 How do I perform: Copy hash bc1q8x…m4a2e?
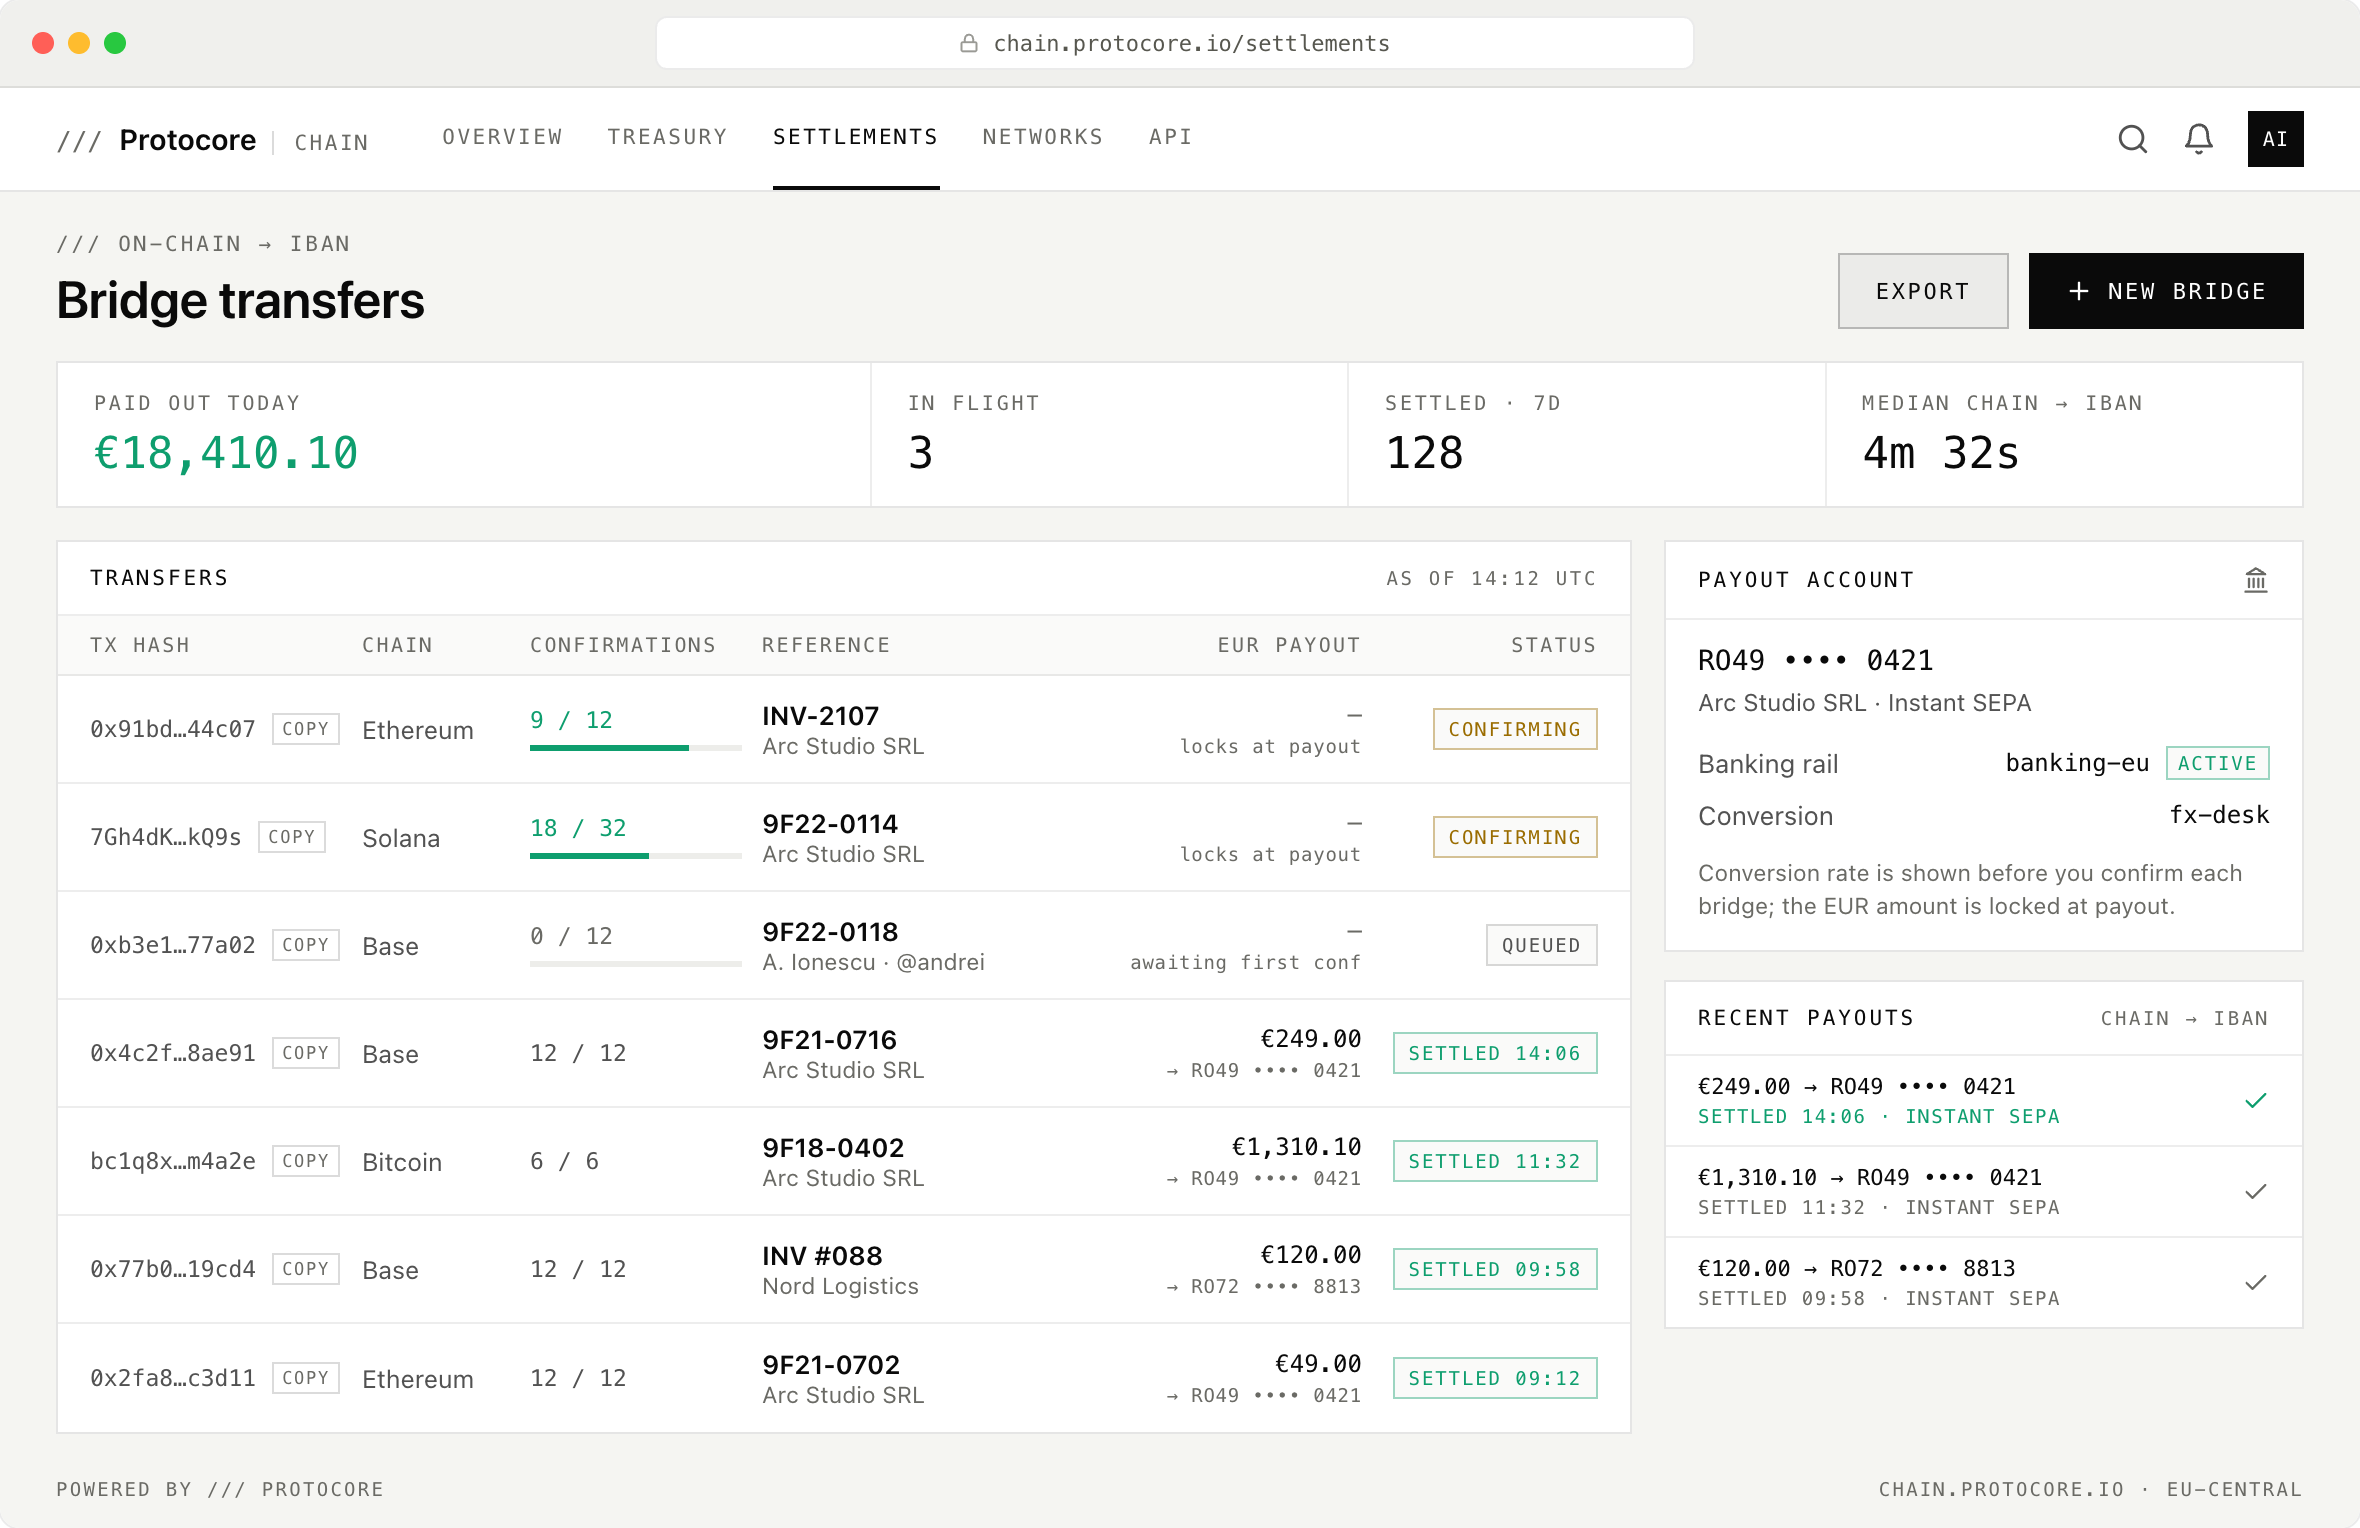tap(306, 1161)
